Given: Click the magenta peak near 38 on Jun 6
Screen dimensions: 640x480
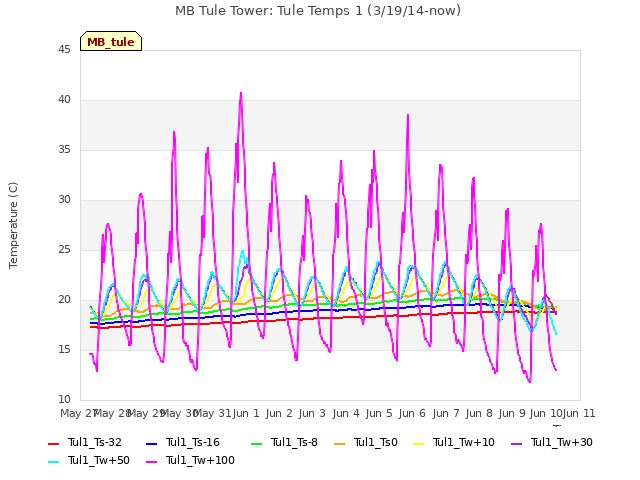Looking at the screenshot, I should coord(408,116).
